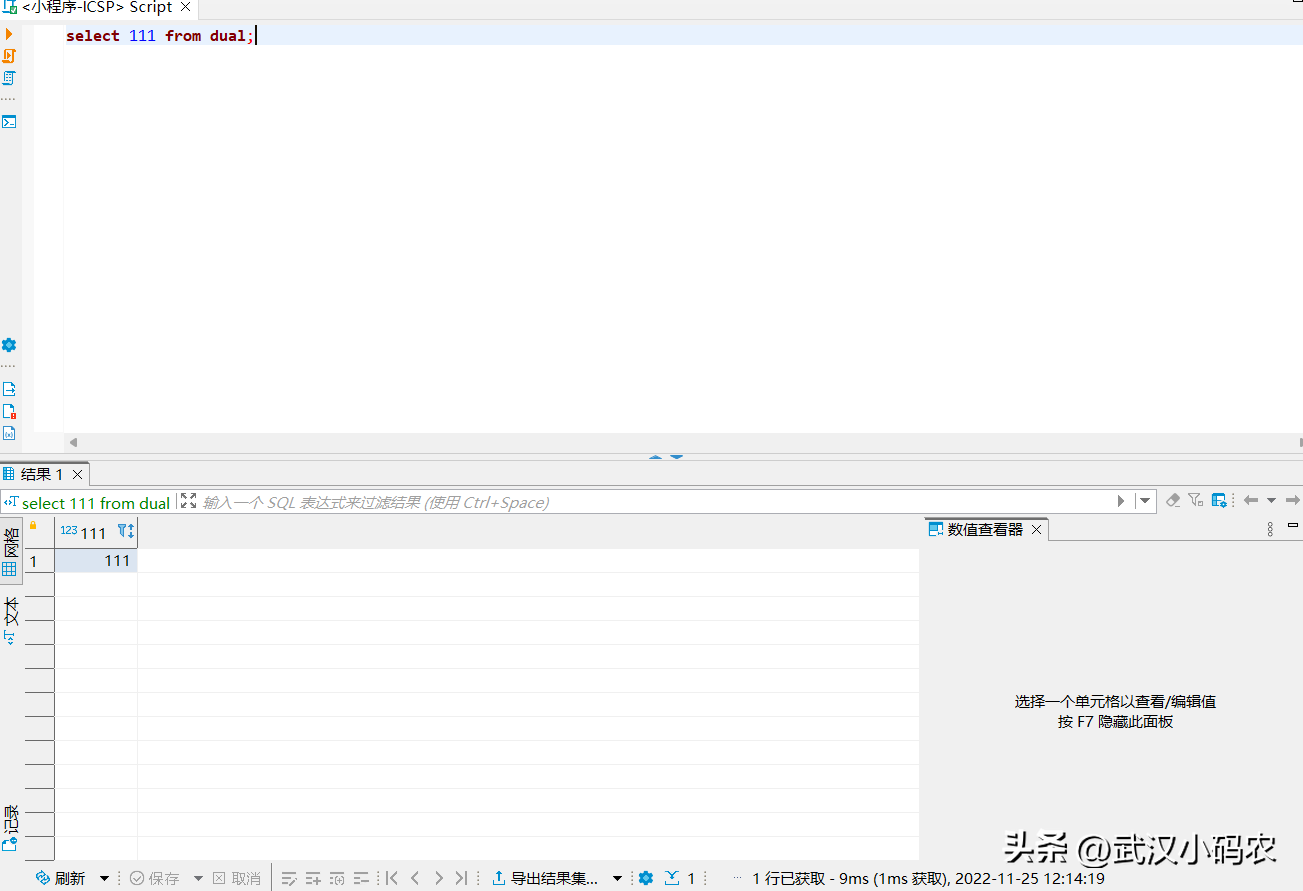Click the 保存 save button
Viewport: 1303px width, 891px height.
click(x=155, y=878)
